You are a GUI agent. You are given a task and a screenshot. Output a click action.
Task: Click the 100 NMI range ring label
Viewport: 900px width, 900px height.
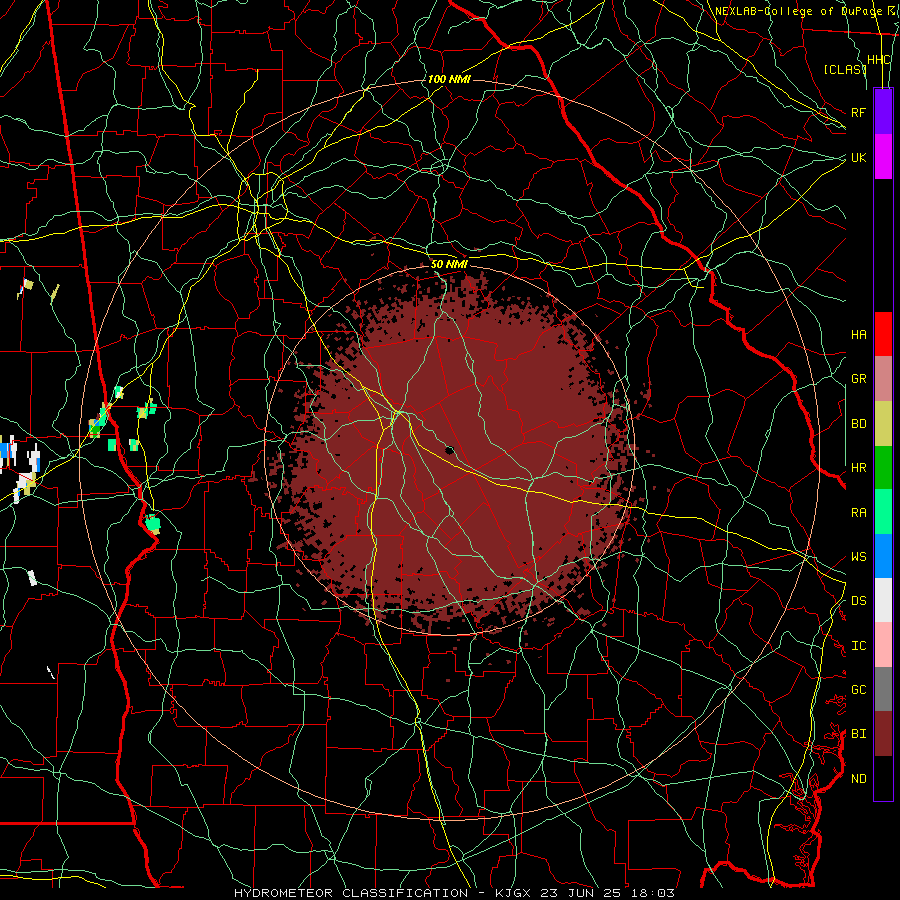(449, 79)
